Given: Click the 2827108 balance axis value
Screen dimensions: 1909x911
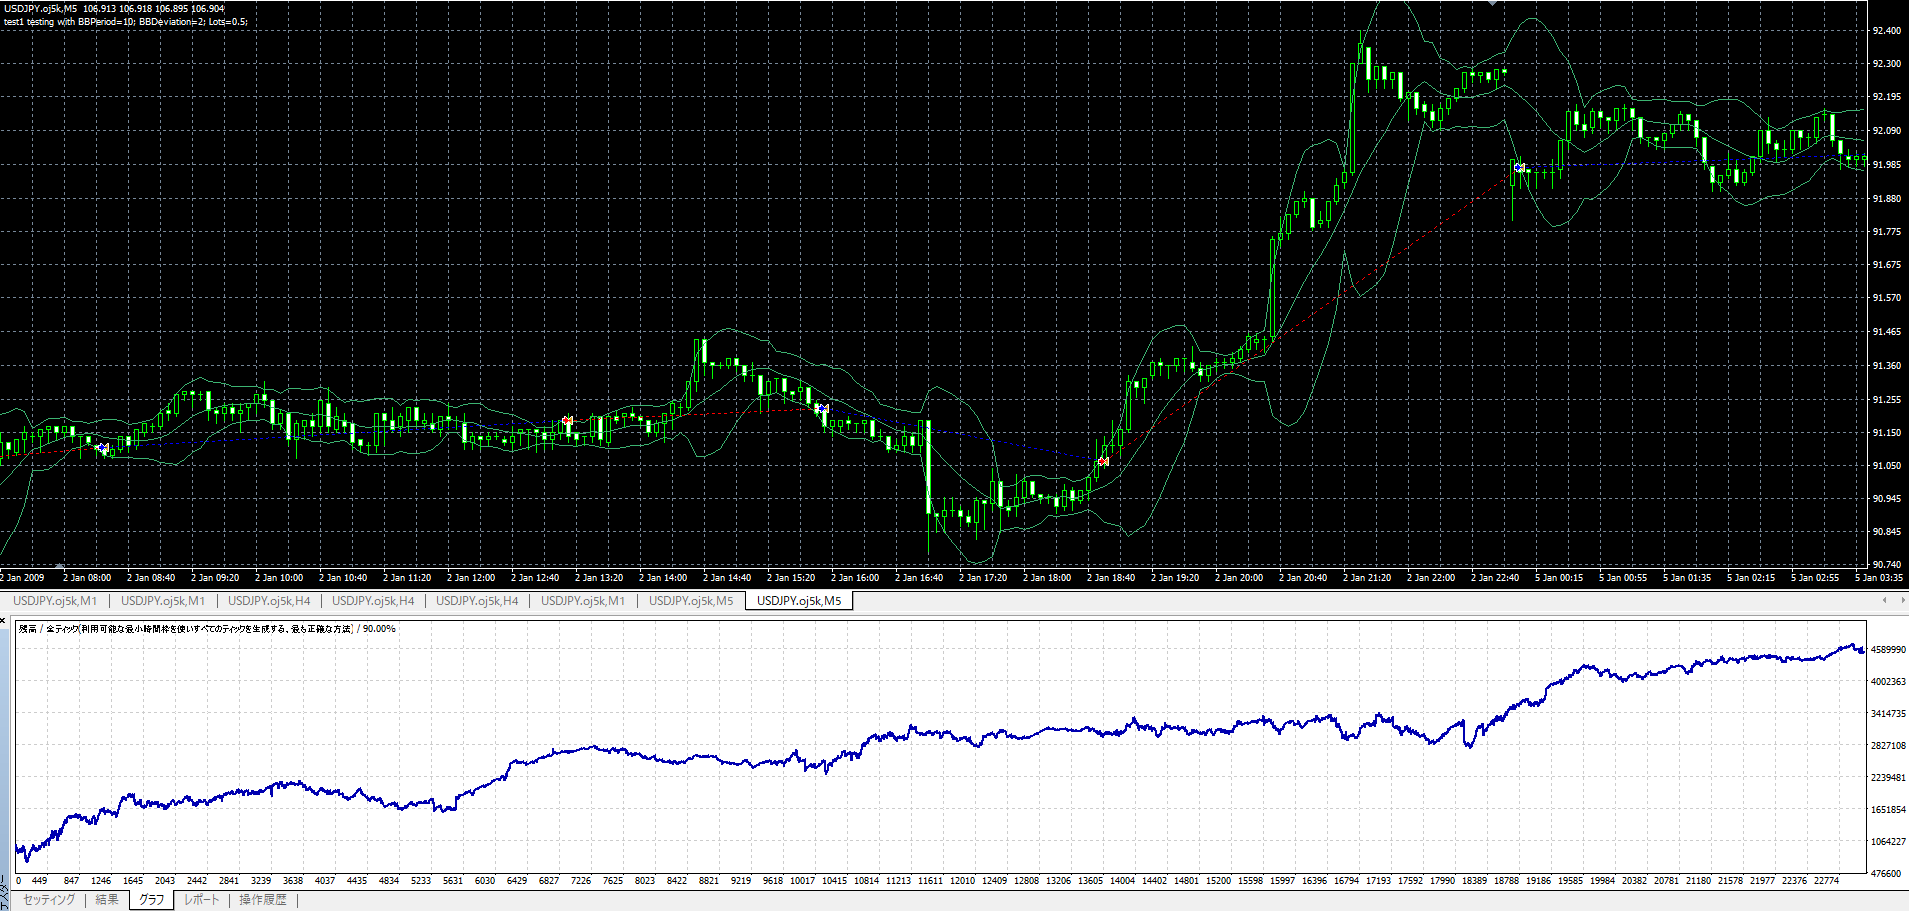Looking at the screenshot, I should point(1888,746).
